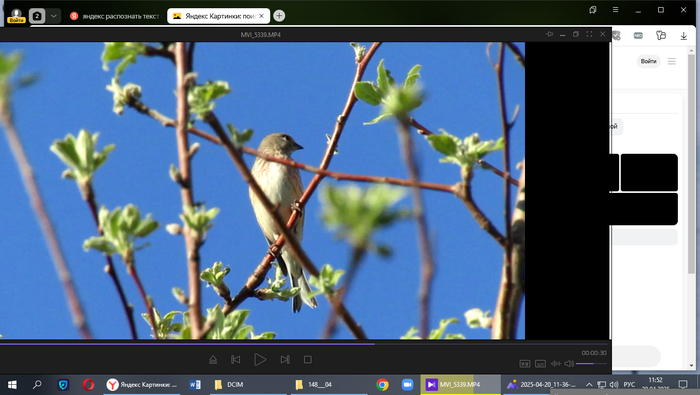Expand the tab group dropdown chevron

point(54,16)
